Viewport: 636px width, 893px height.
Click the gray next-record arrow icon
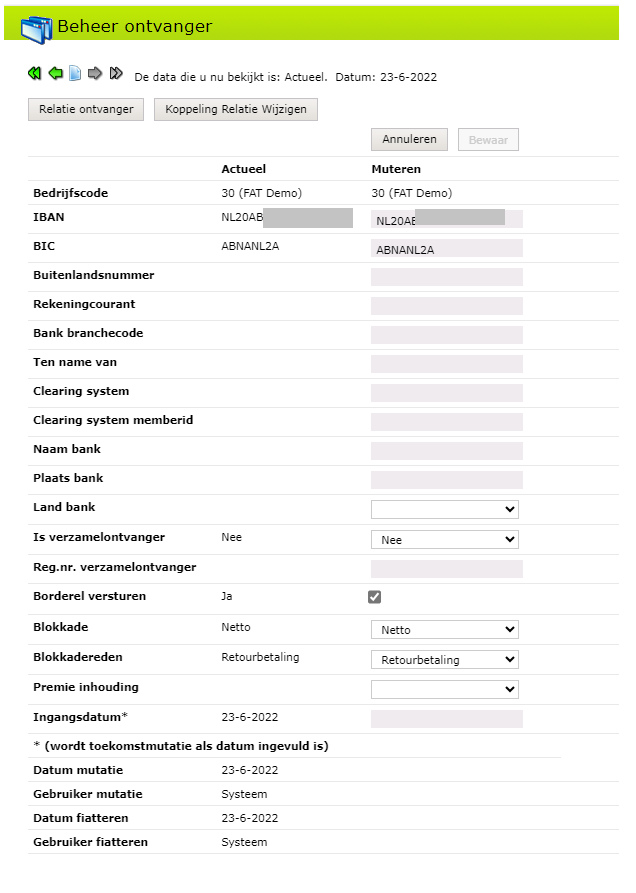click(95, 74)
